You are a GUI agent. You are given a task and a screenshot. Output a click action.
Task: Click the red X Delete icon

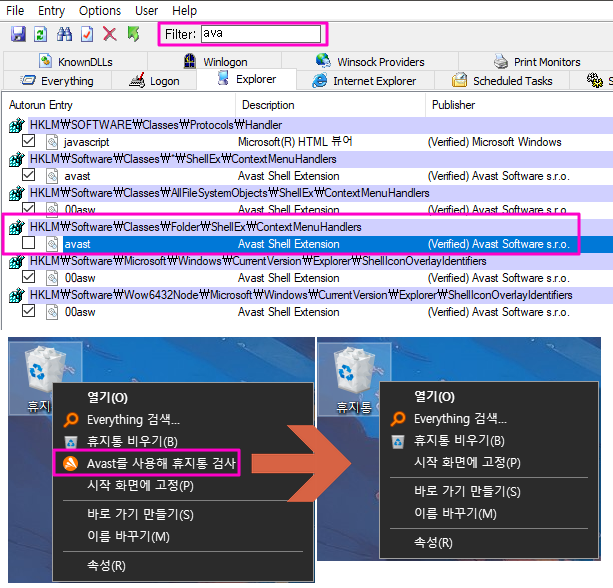[x=109, y=34]
